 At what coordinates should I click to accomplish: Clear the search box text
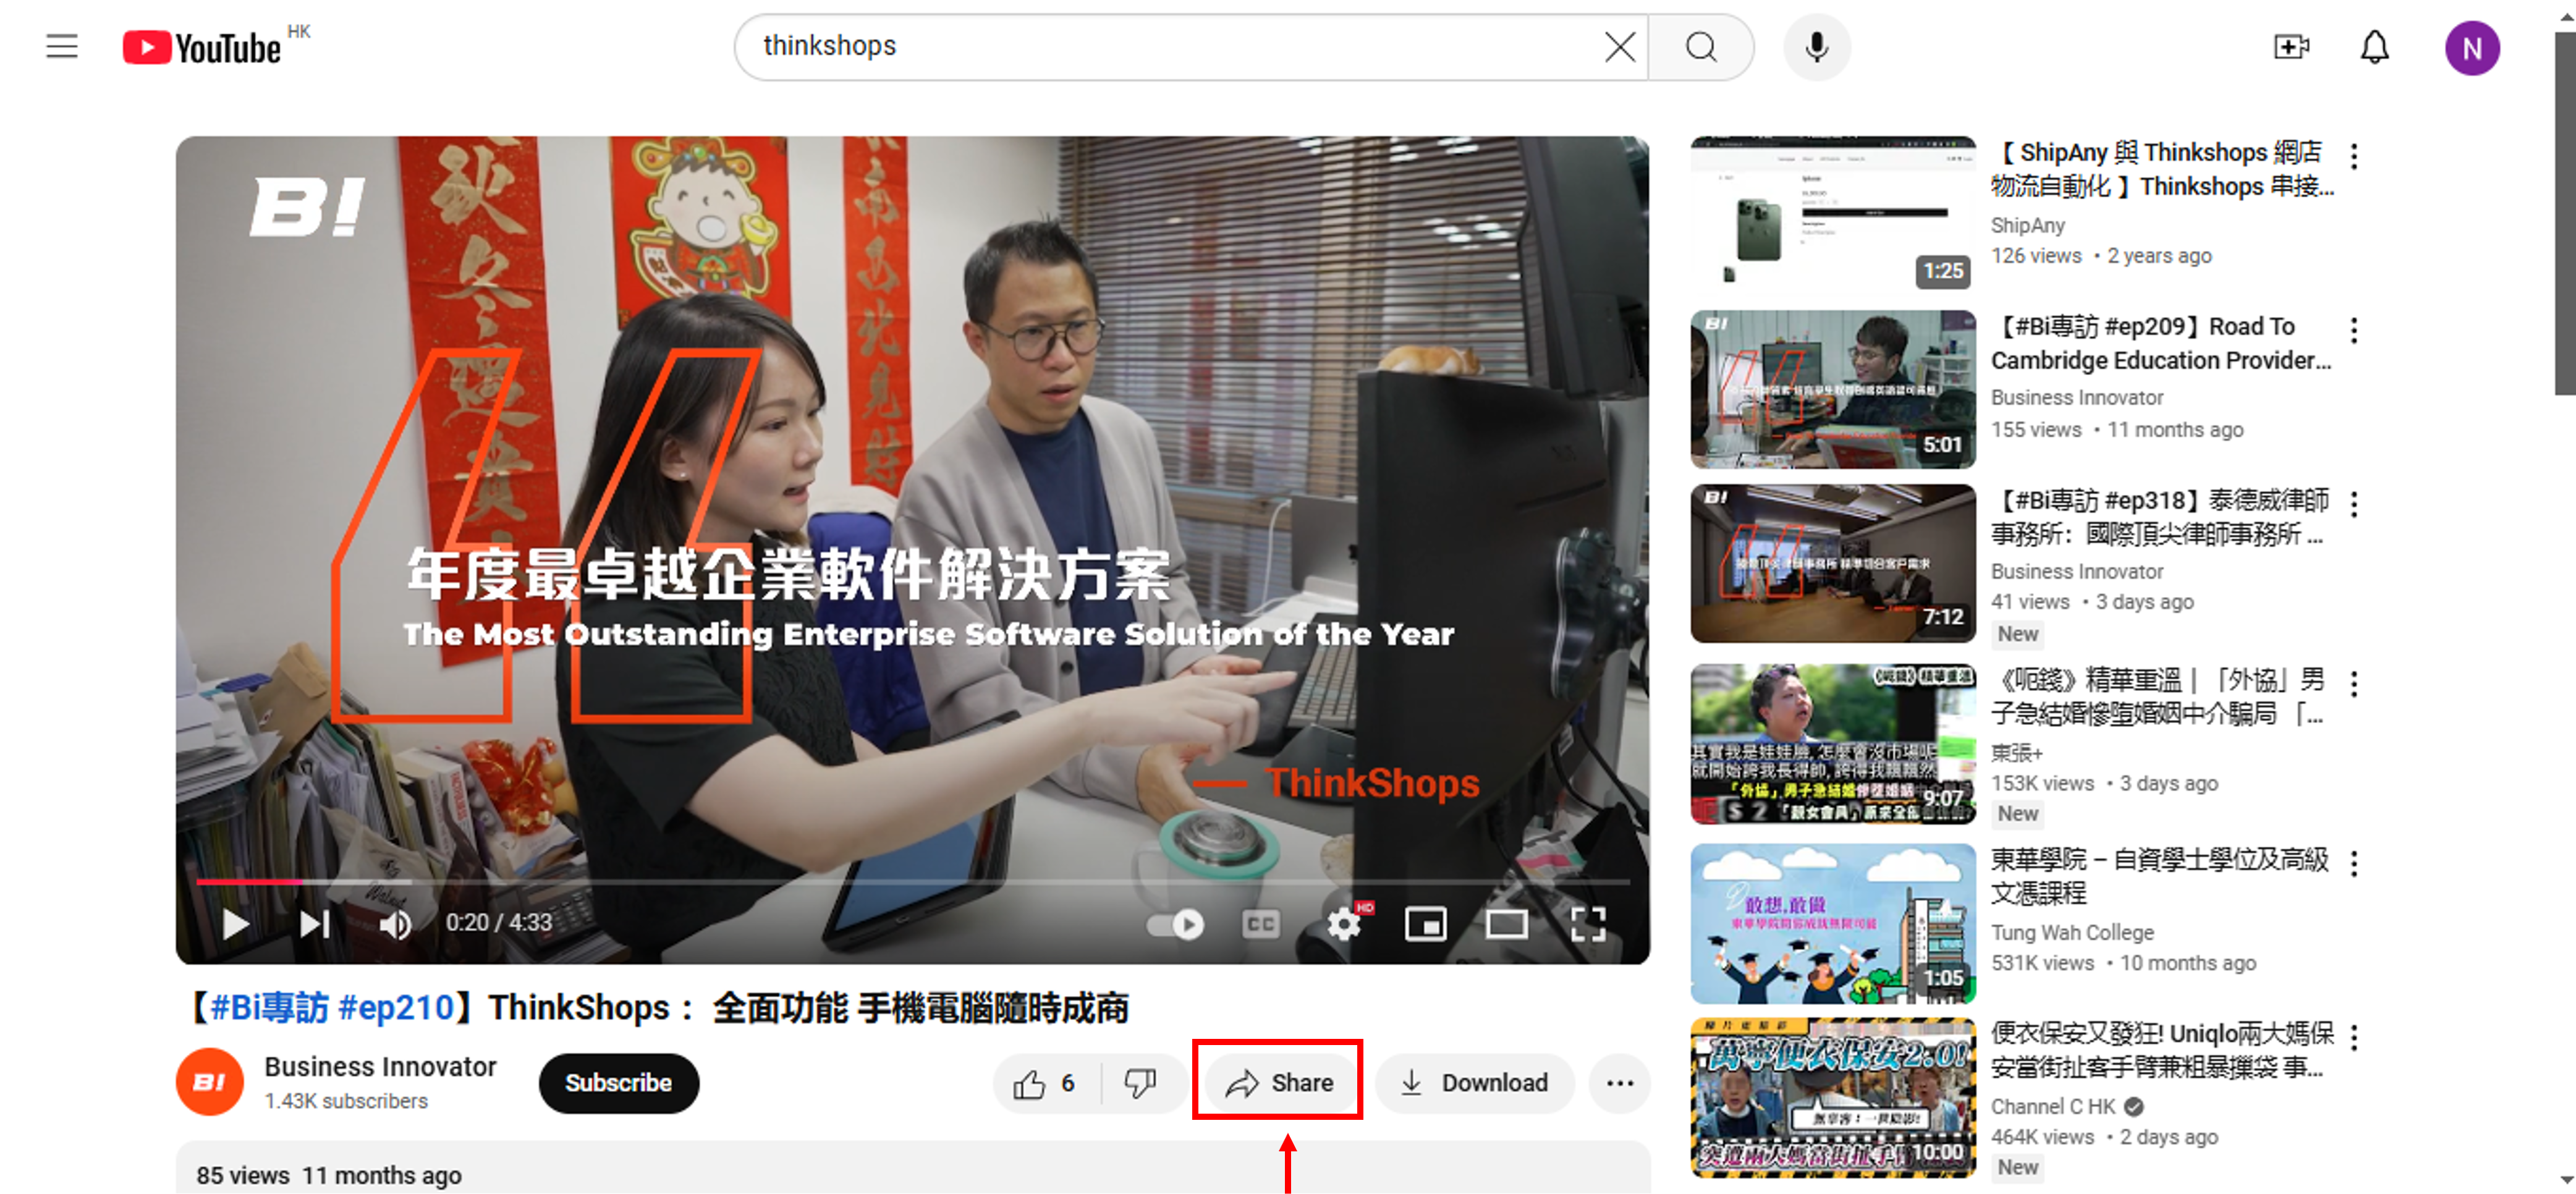[1619, 47]
